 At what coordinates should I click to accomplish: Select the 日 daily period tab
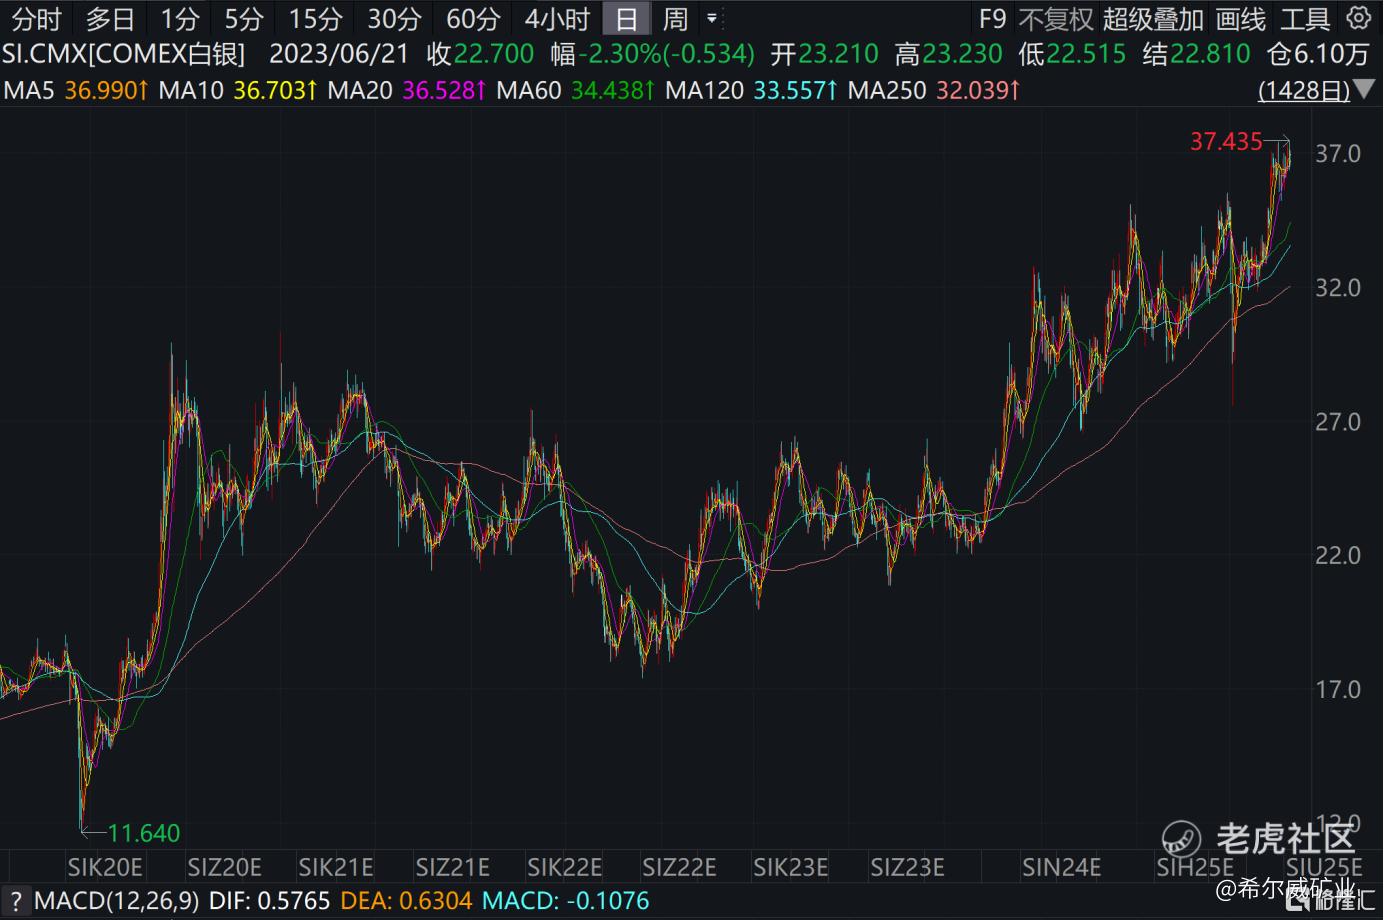point(626,19)
